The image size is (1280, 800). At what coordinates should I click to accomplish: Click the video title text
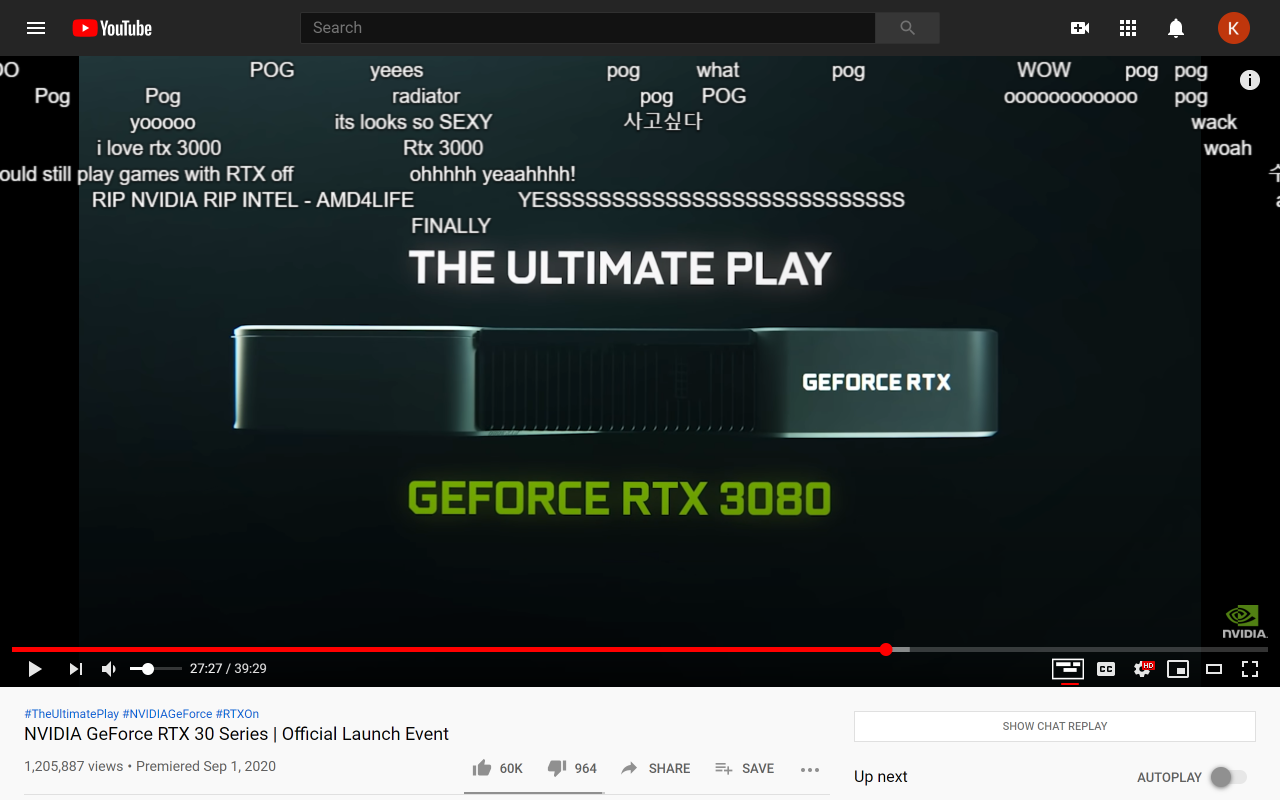[x=236, y=734]
